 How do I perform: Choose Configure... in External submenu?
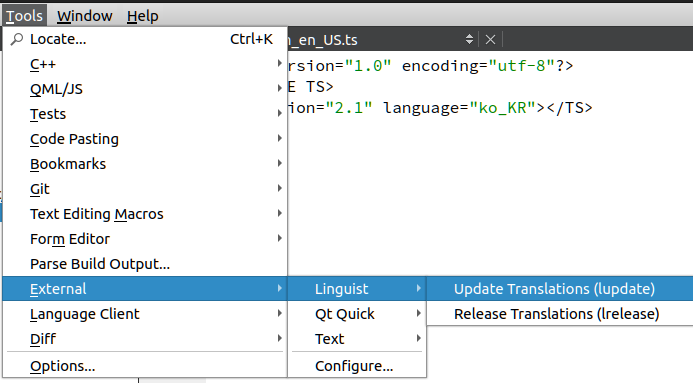pos(357,366)
